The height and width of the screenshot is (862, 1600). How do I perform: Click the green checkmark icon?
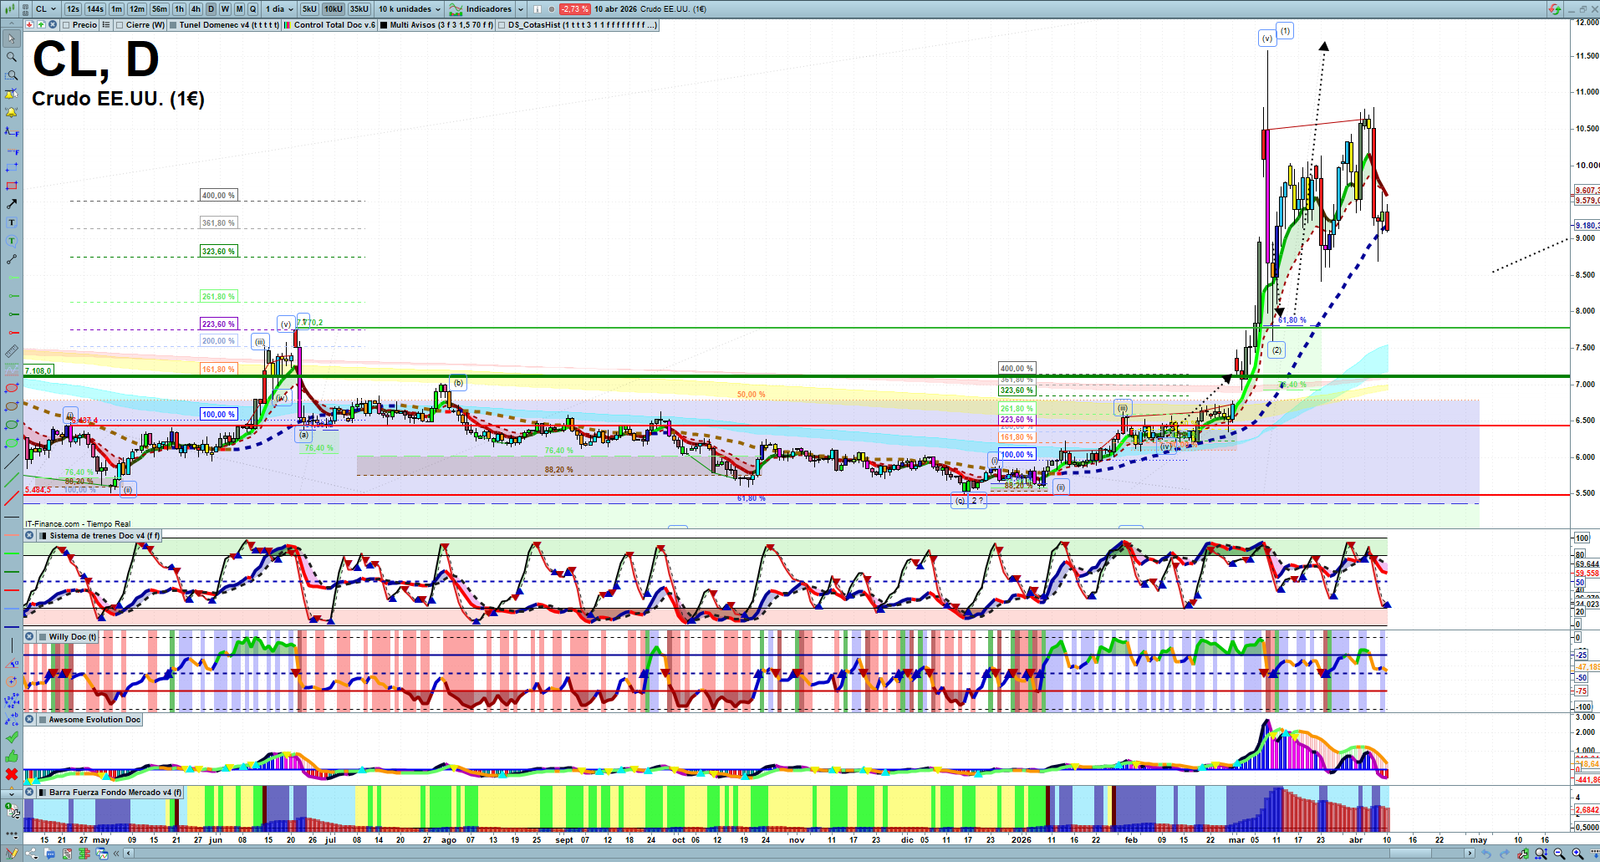coord(11,738)
